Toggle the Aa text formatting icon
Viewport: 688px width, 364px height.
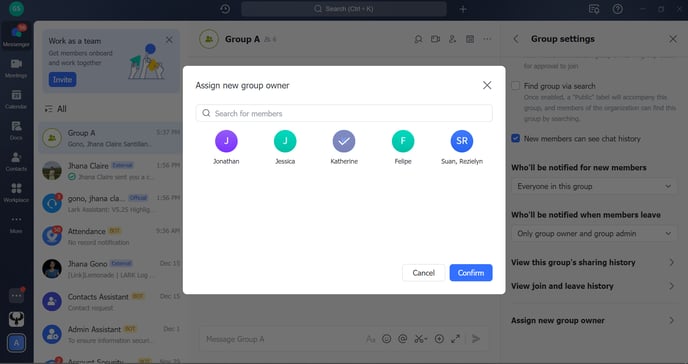pos(370,339)
